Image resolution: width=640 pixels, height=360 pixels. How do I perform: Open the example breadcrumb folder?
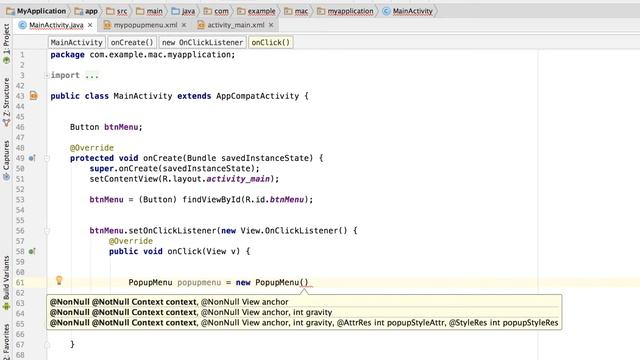(x=256, y=11)
